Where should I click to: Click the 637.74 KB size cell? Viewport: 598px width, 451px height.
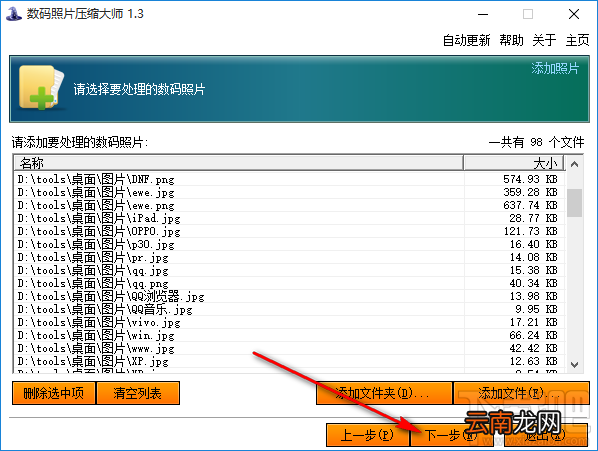coord(530,205)
